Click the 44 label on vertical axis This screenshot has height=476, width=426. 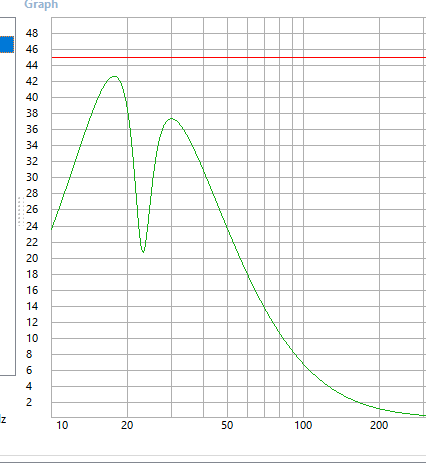coord(32,65)
